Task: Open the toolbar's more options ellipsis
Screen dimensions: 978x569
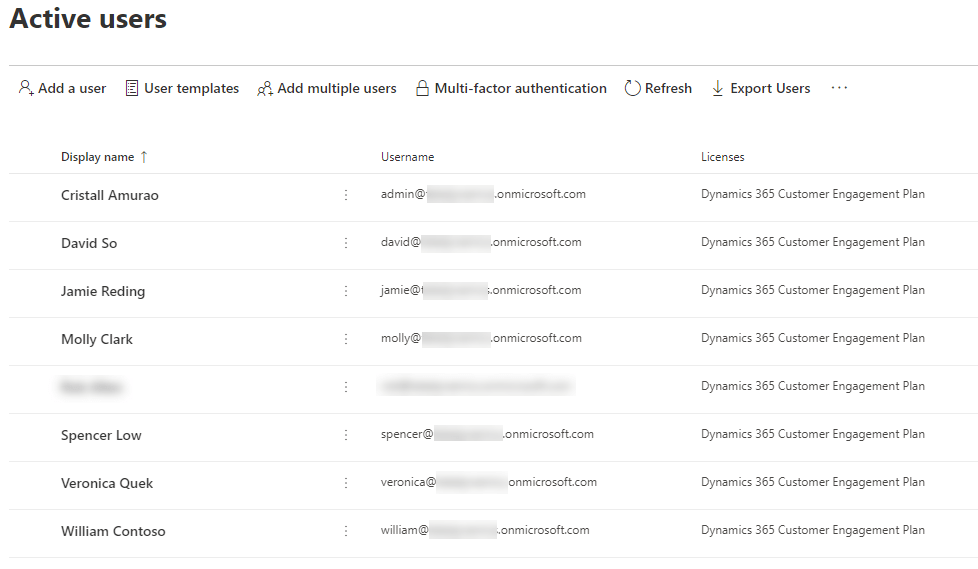Action: [839, 88]
